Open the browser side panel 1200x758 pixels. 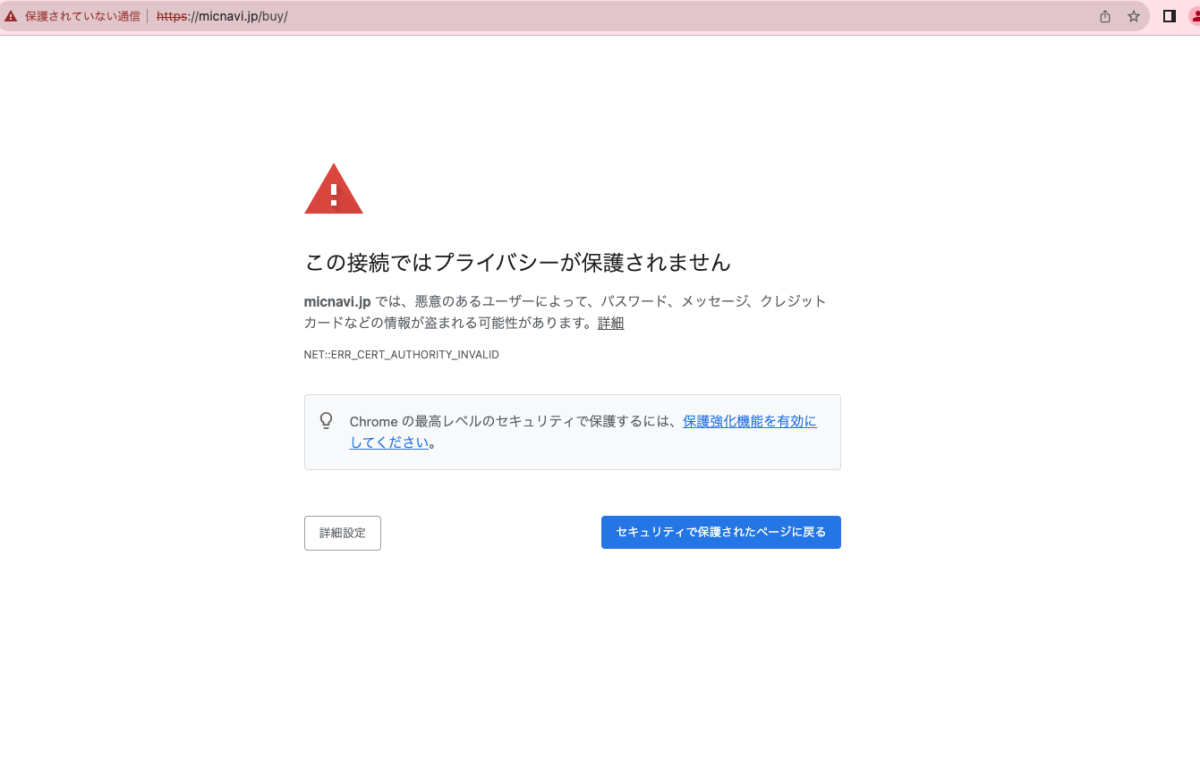tap(1169, 17)
